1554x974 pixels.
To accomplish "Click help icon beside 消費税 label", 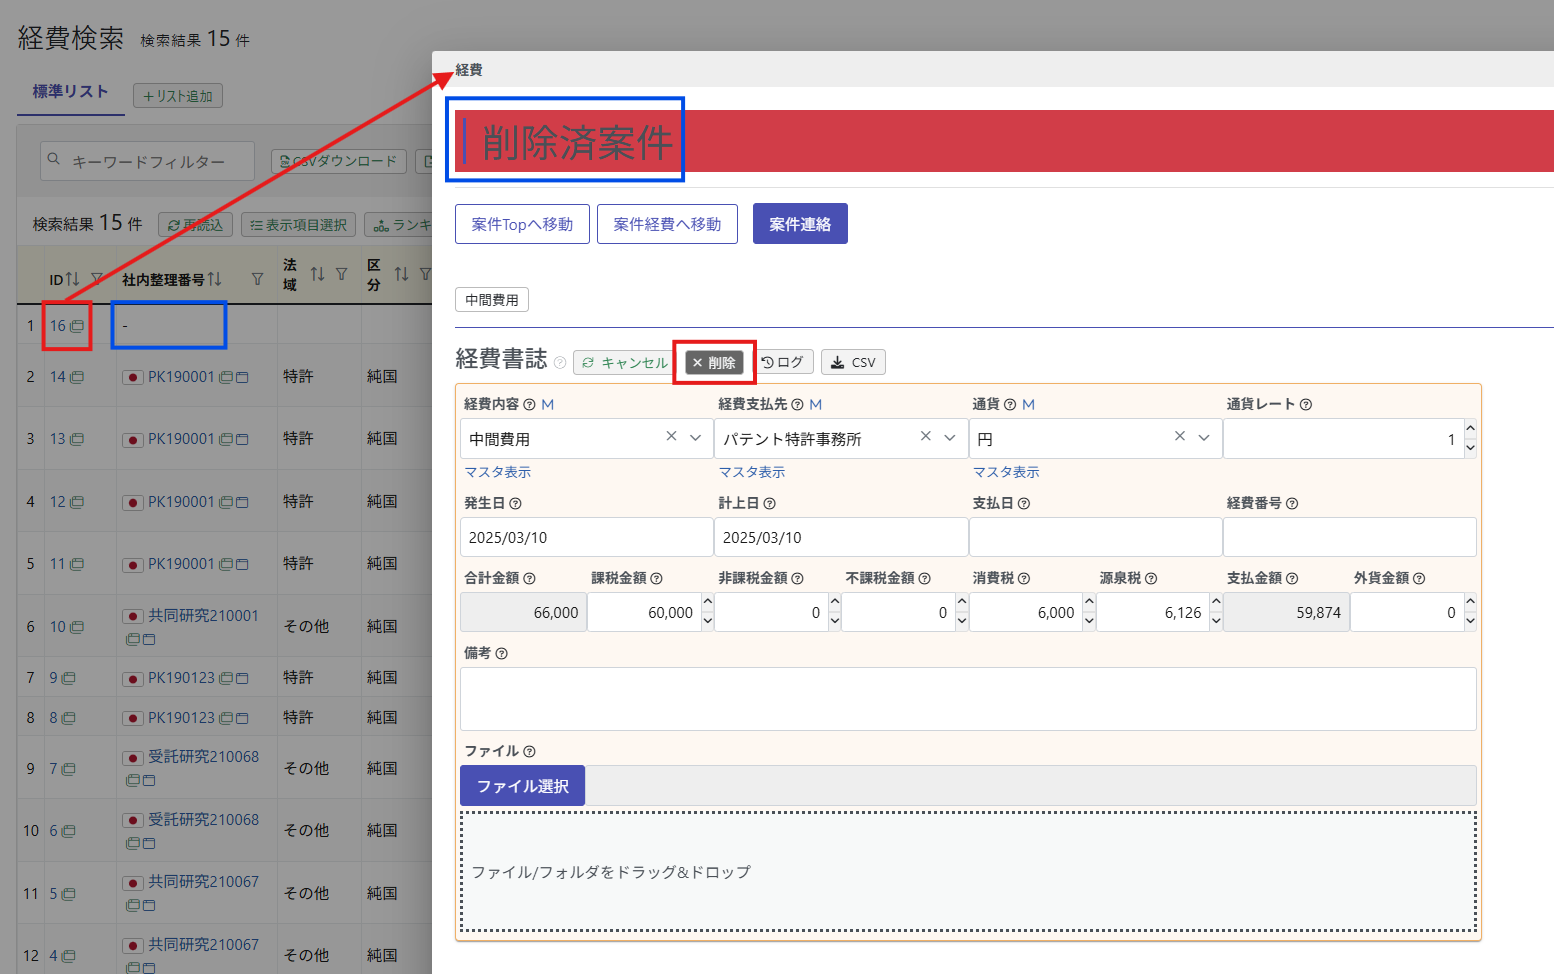I will (x=1024, y=579).
